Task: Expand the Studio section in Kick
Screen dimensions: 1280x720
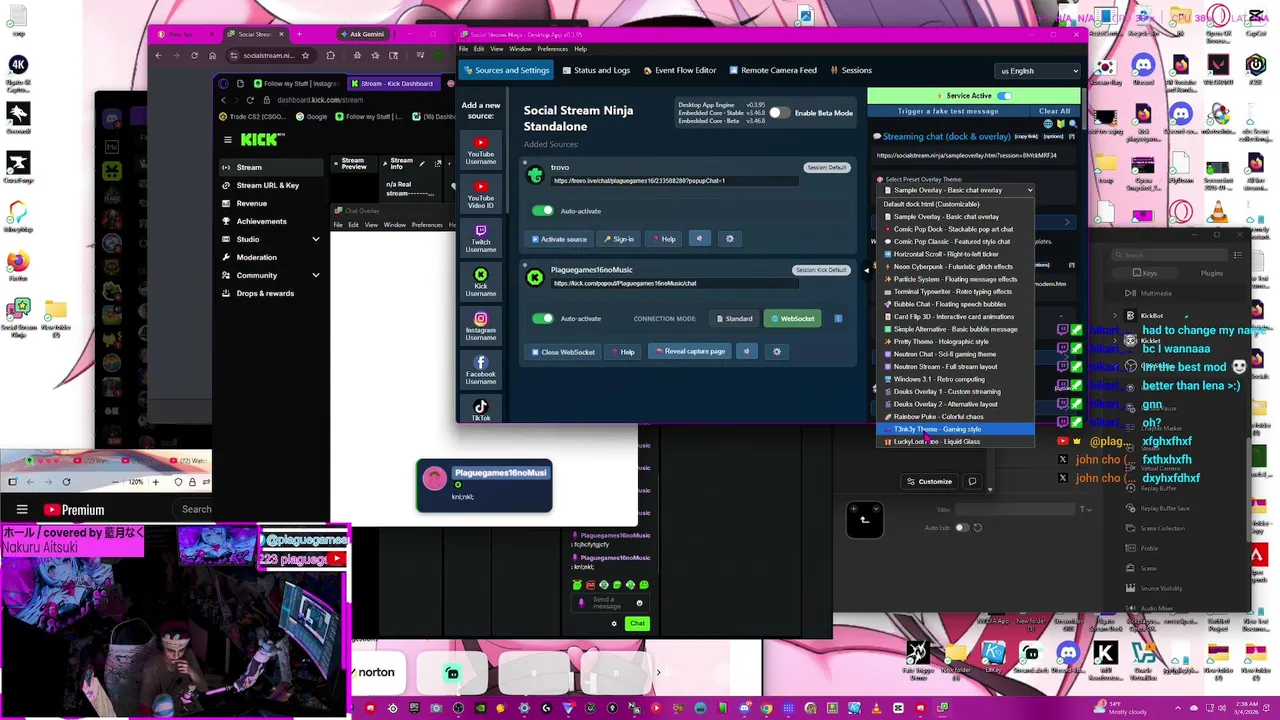Action: click(315, 239)
